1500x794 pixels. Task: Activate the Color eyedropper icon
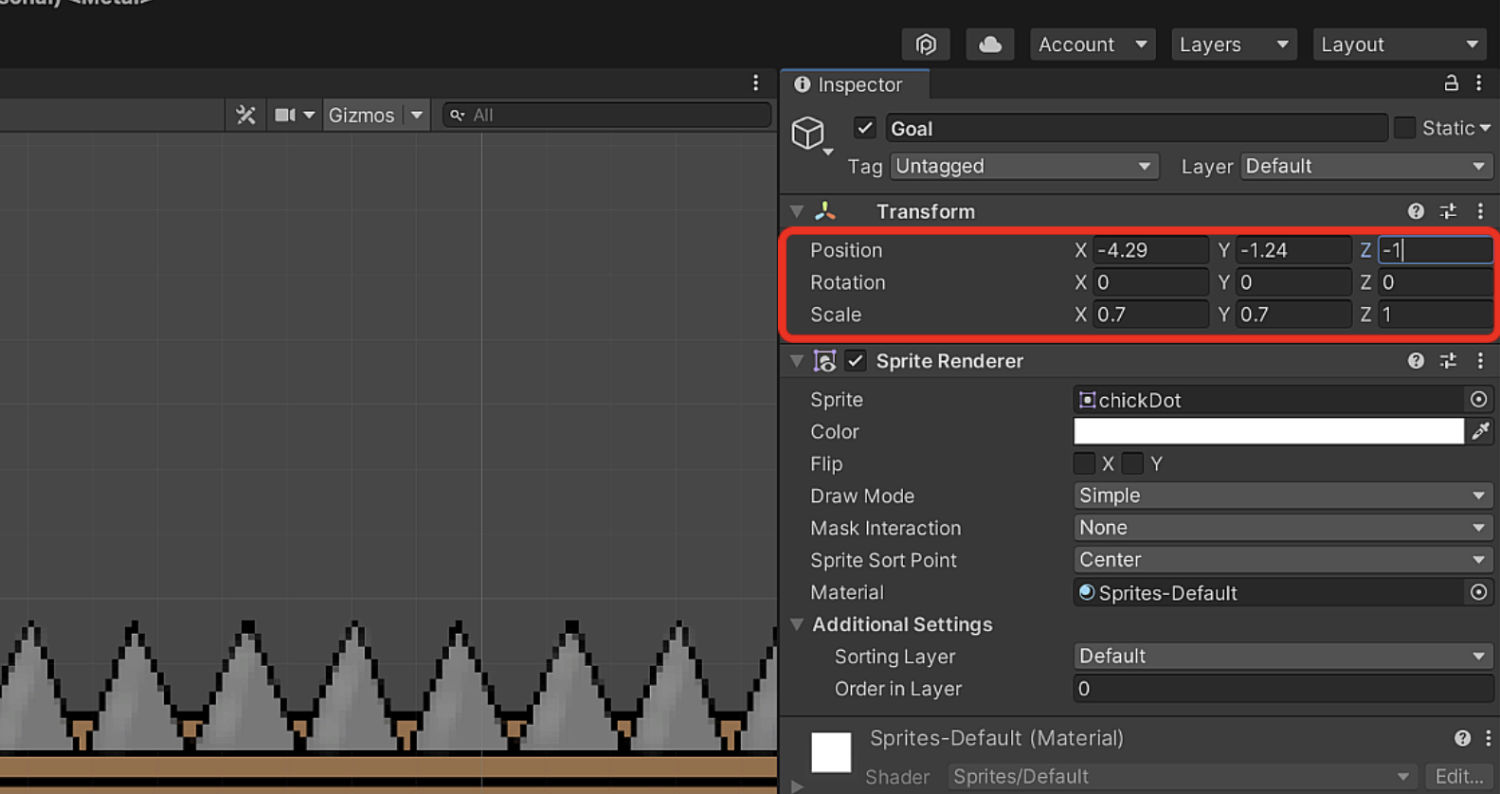[1480, 431]
